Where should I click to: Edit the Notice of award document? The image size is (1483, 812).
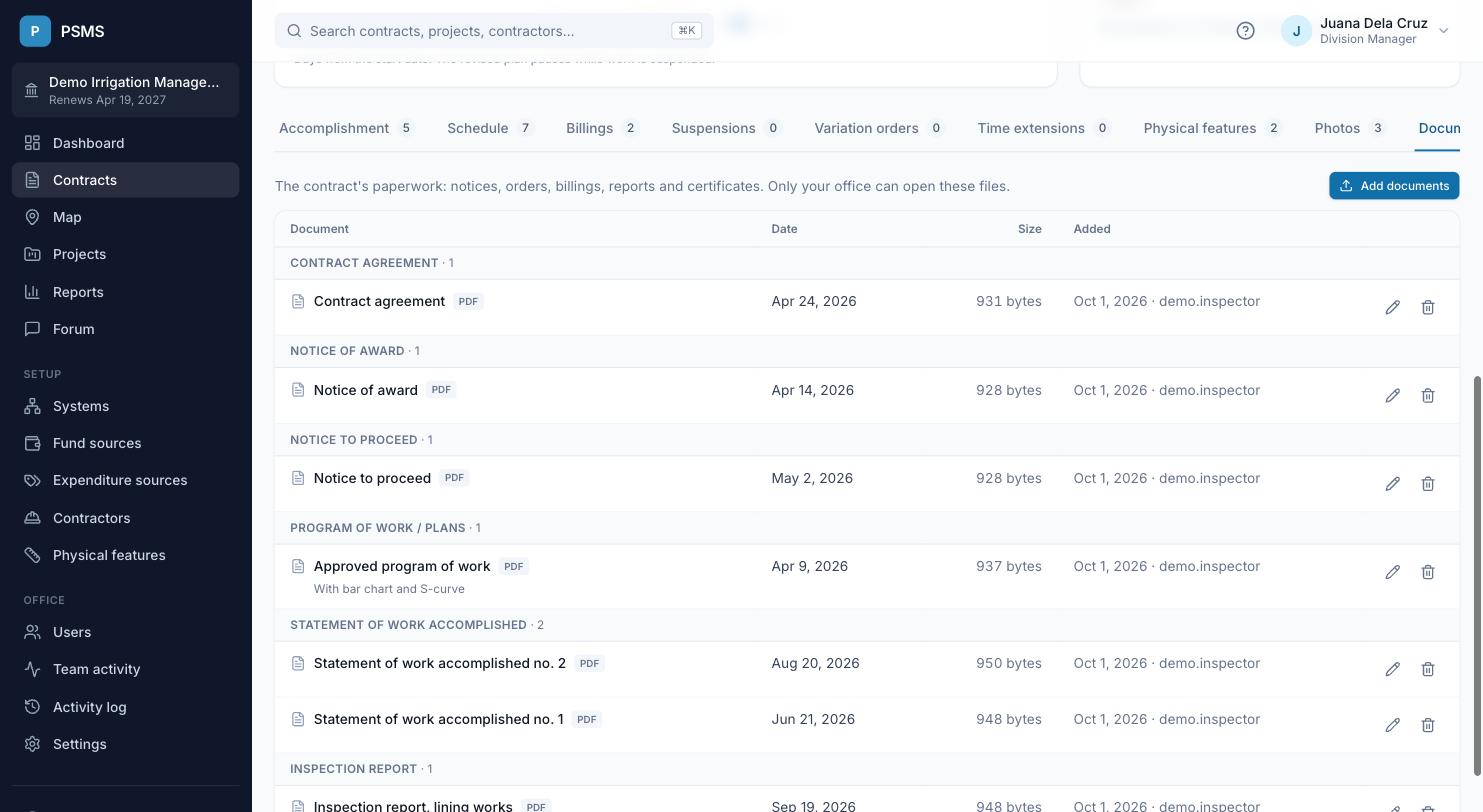[1392, 395]
